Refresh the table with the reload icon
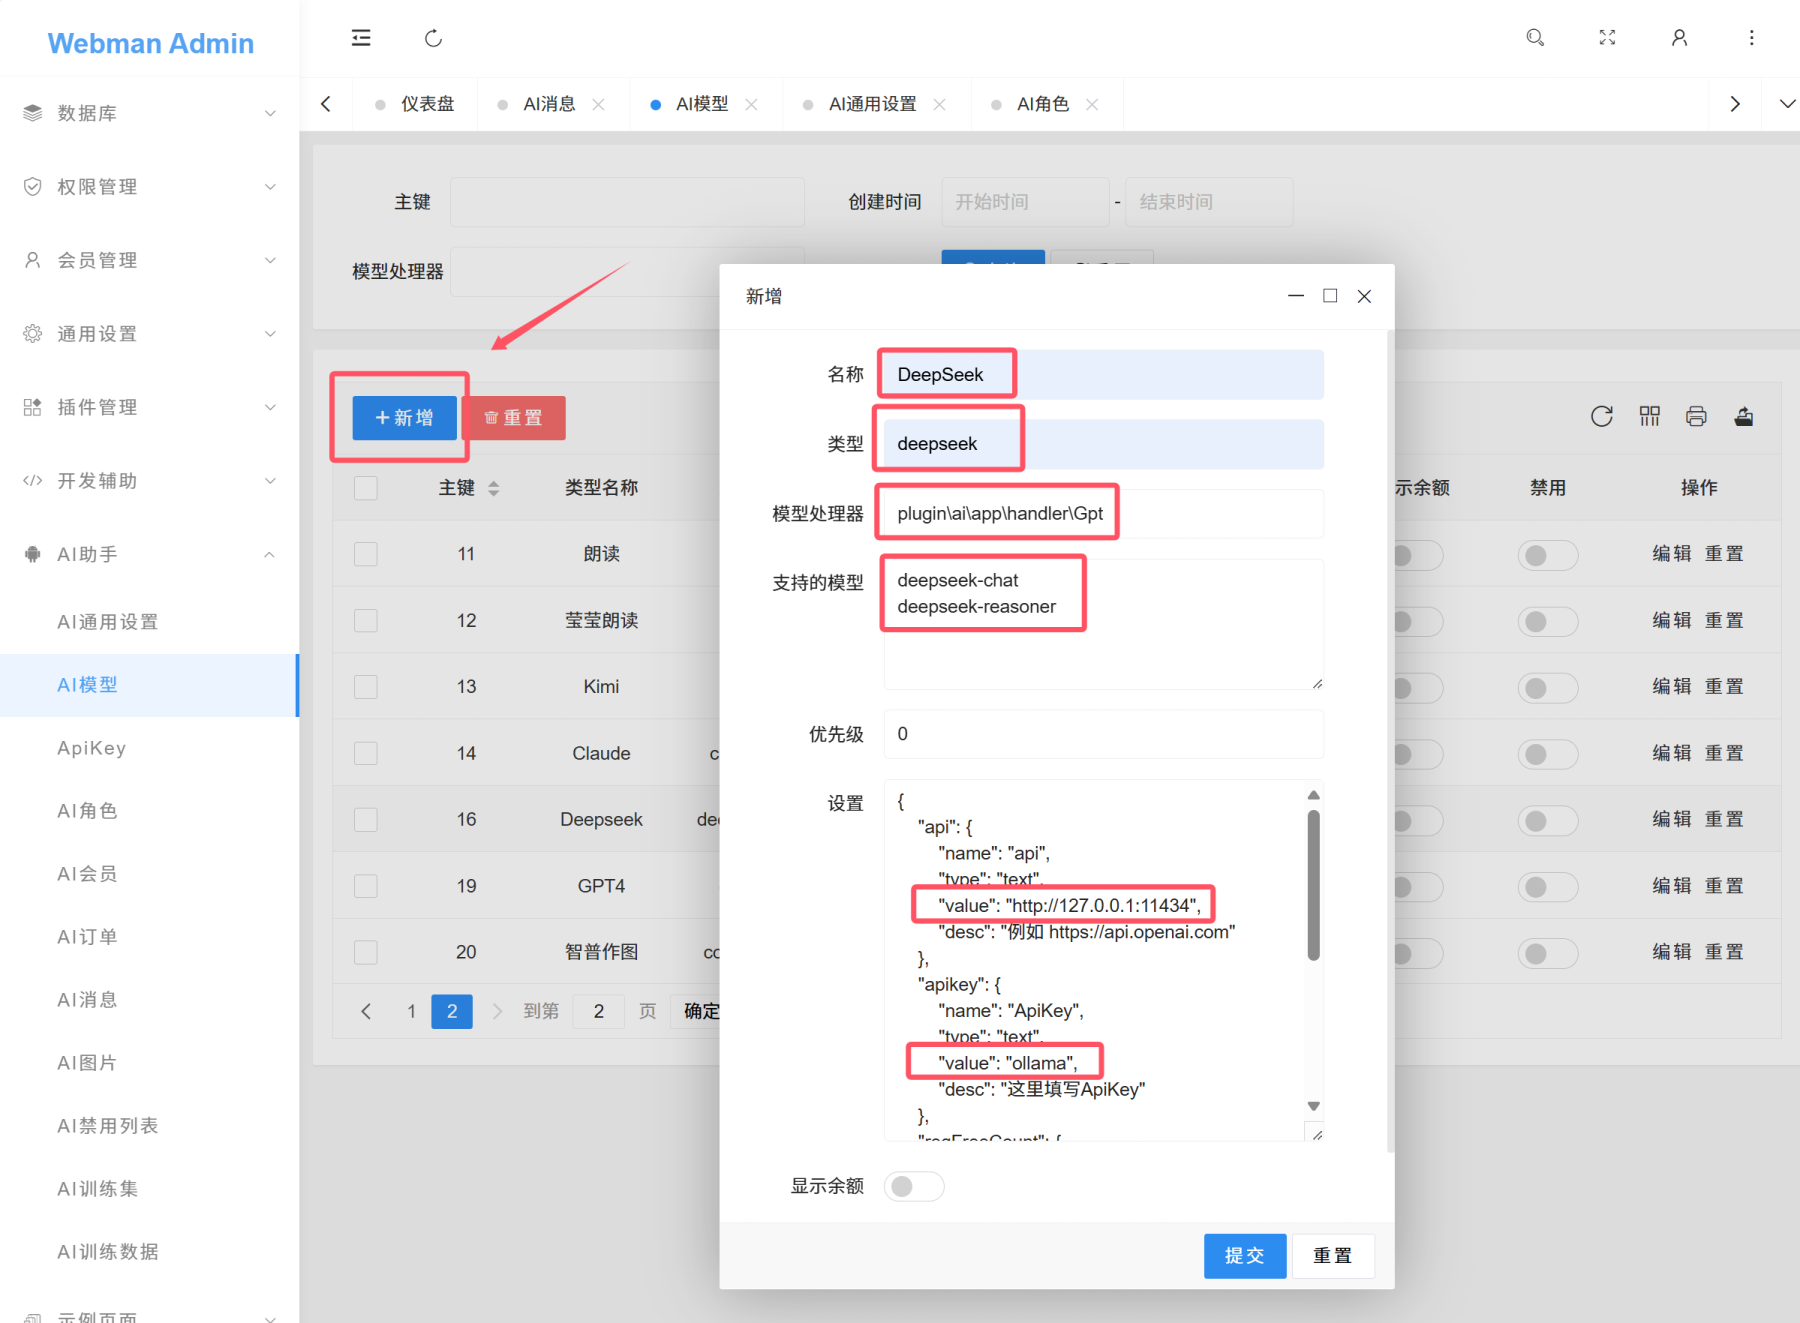 pos(1602,416)
